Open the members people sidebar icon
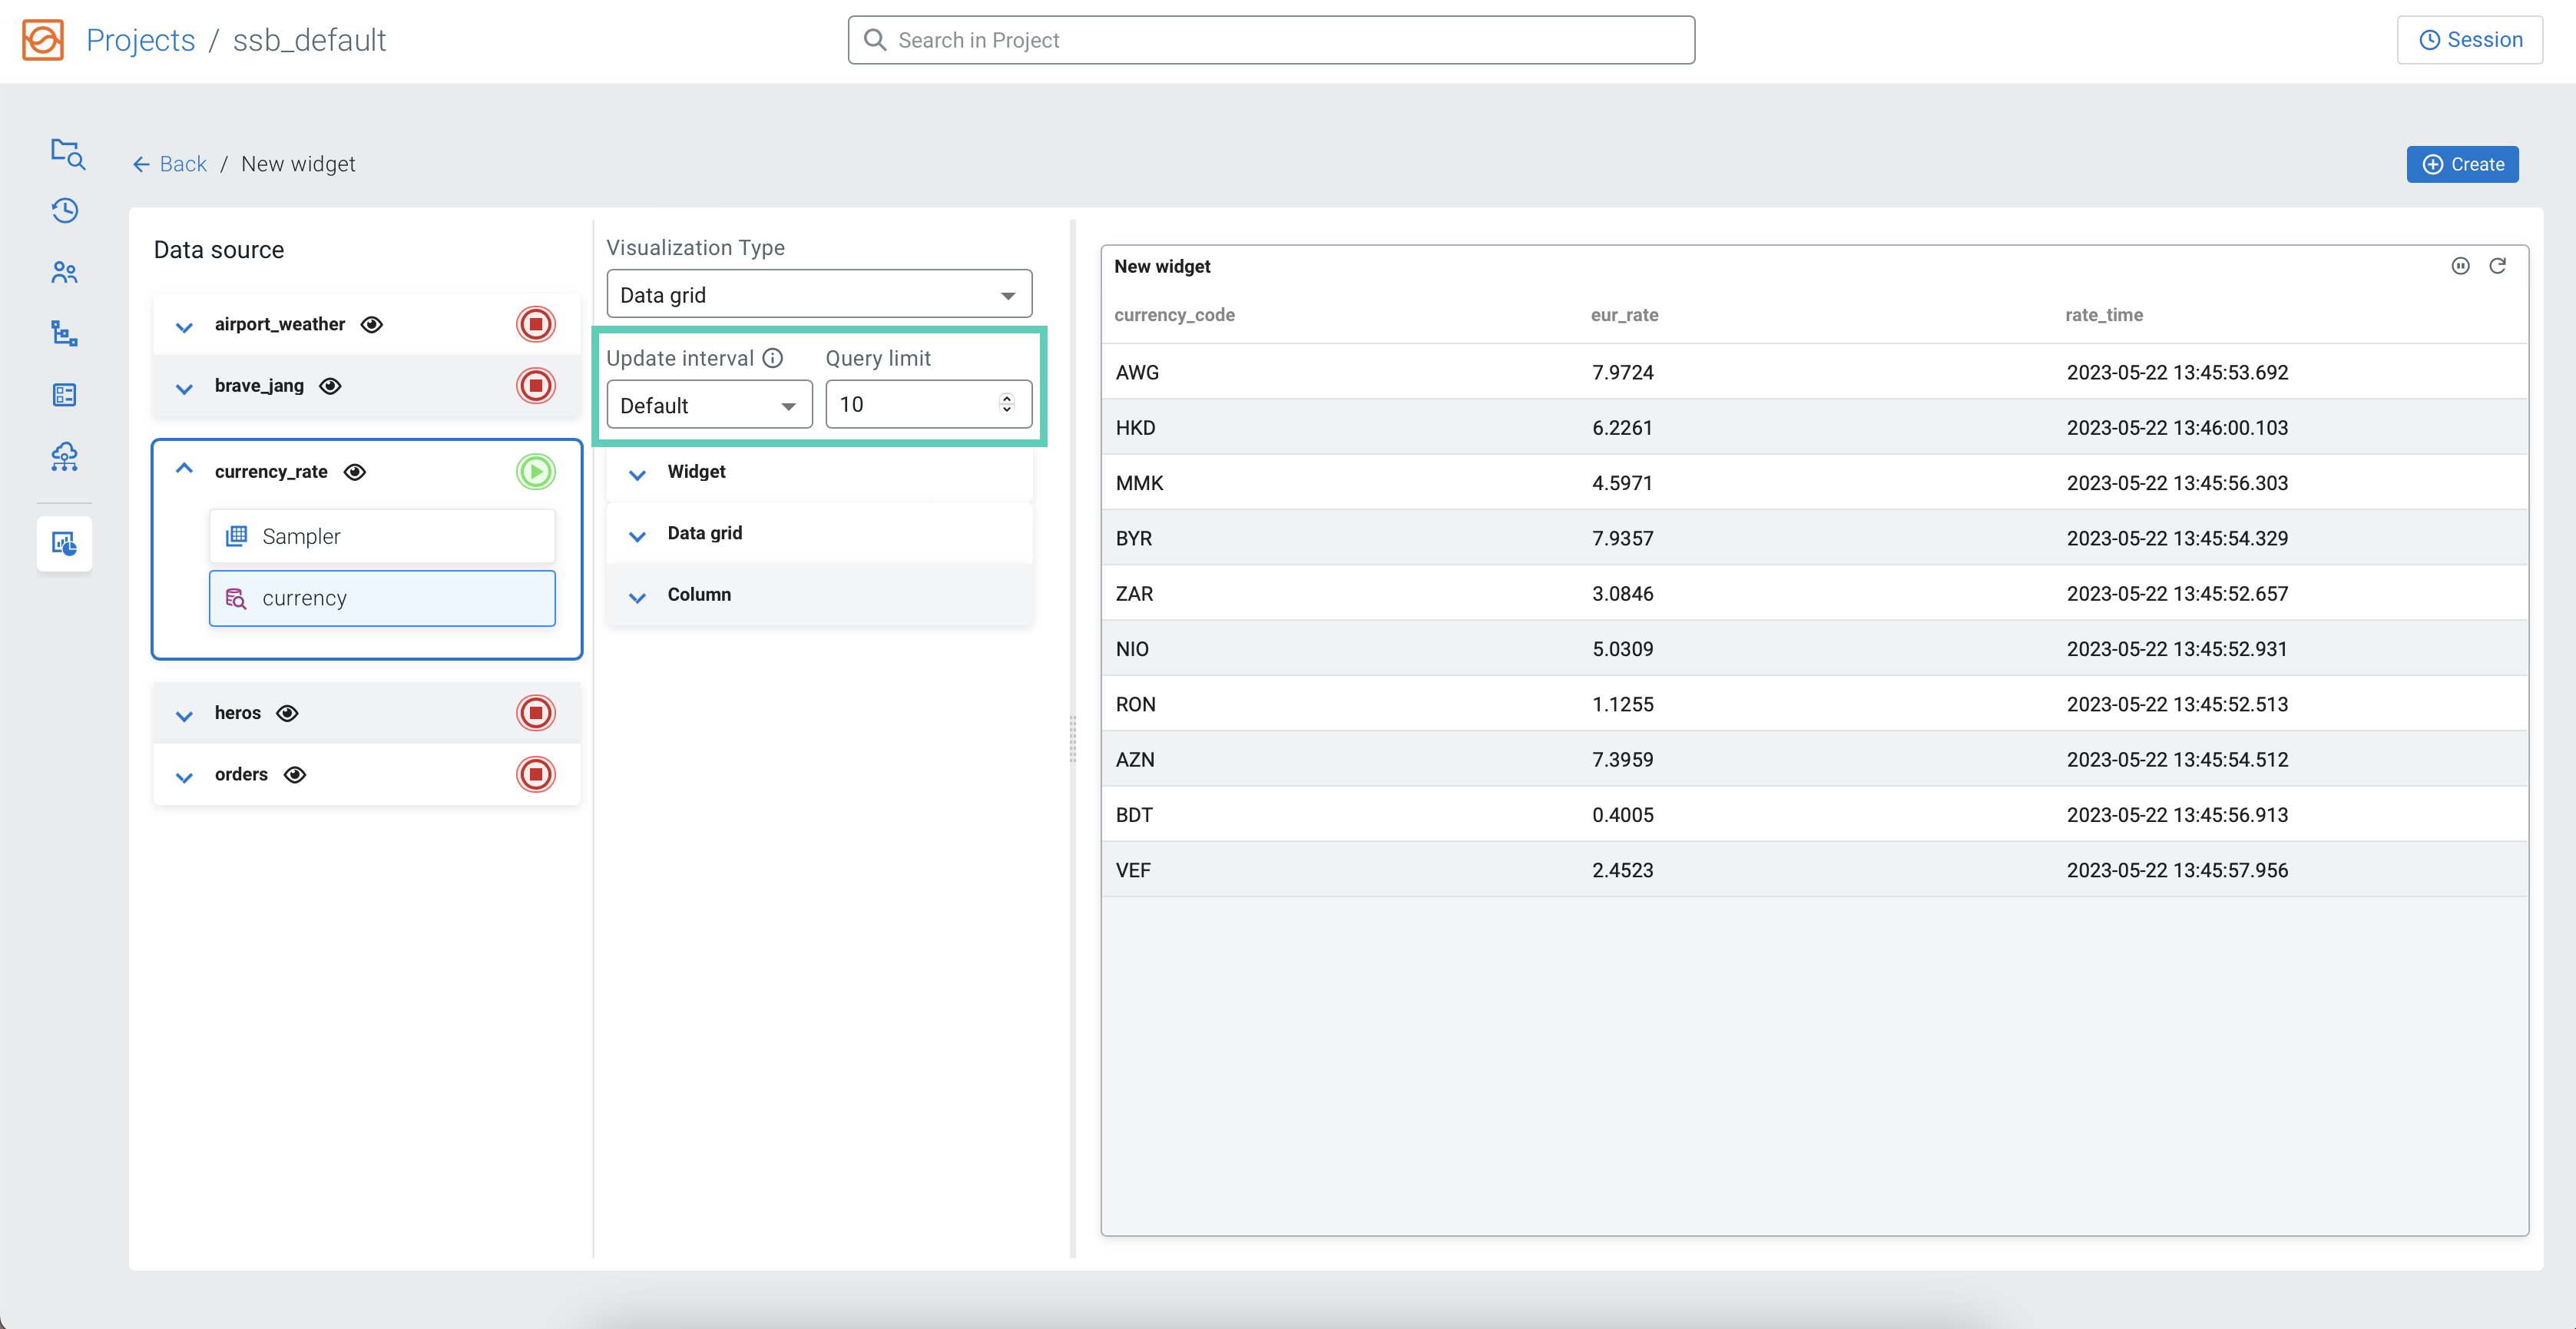Screen dimensions: 2576x1329 65,272
